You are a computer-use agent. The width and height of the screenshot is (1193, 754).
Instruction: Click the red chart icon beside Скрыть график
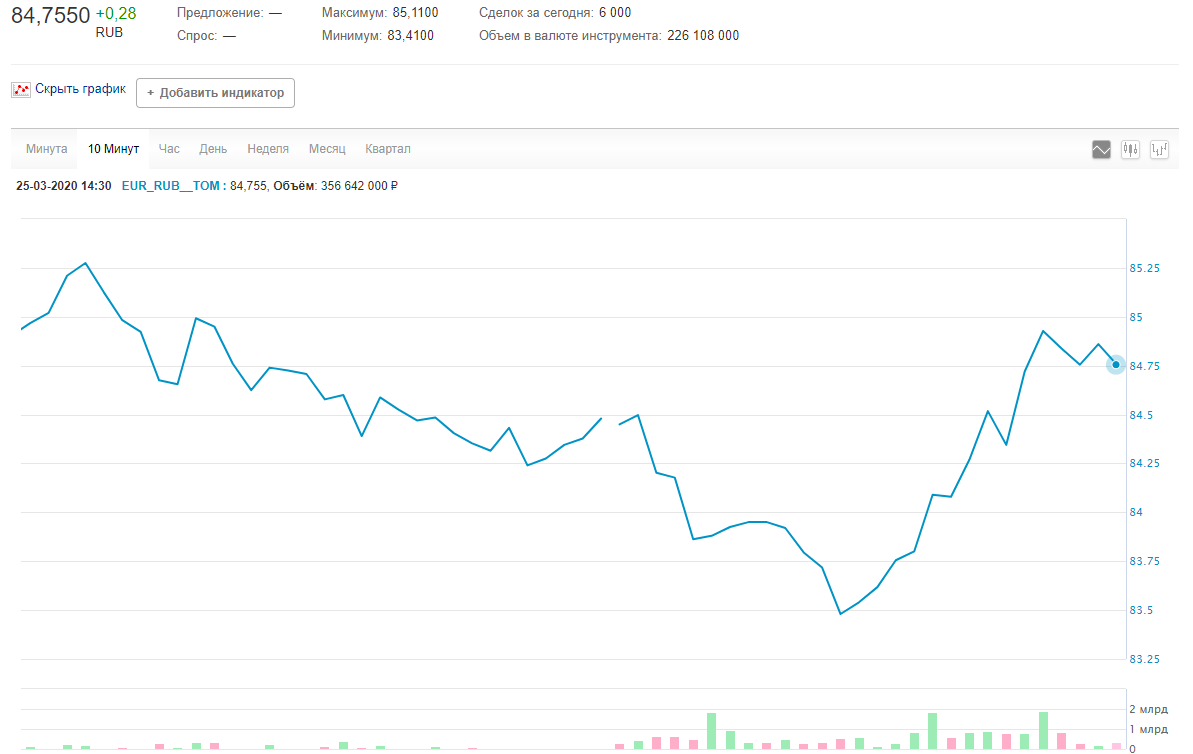pyautogui.click(x=21, y=90)
